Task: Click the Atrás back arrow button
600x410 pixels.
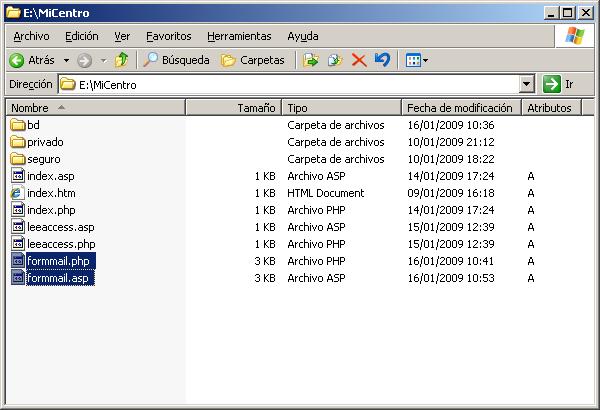Action: pos(32,60)
